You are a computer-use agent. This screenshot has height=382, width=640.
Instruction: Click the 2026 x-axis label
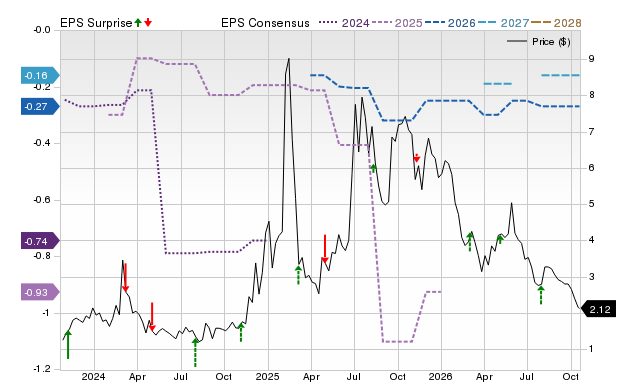tap(440, 376)
